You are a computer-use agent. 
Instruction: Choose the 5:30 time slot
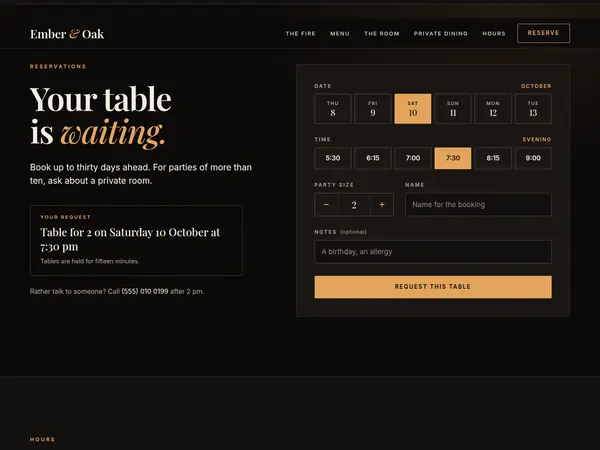tap(333, 158)
